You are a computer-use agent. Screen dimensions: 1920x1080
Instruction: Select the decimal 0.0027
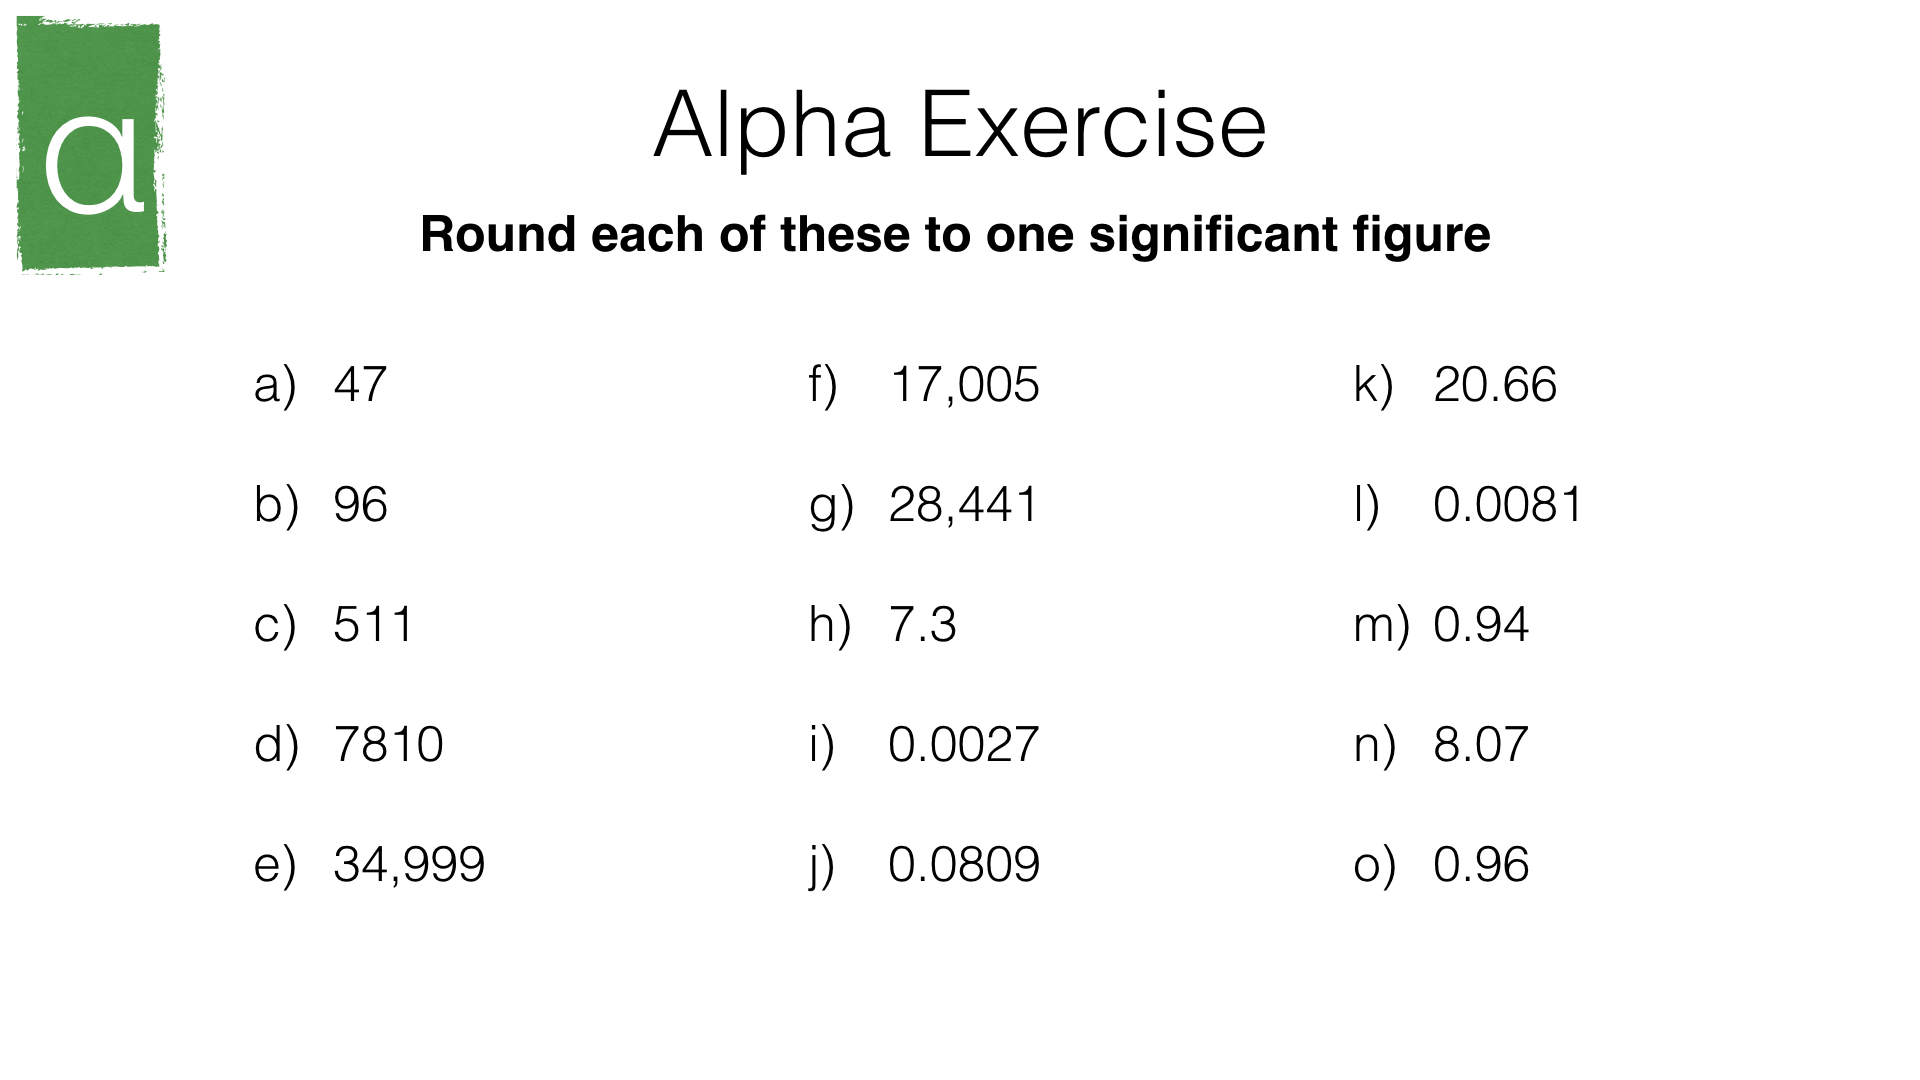964,745
